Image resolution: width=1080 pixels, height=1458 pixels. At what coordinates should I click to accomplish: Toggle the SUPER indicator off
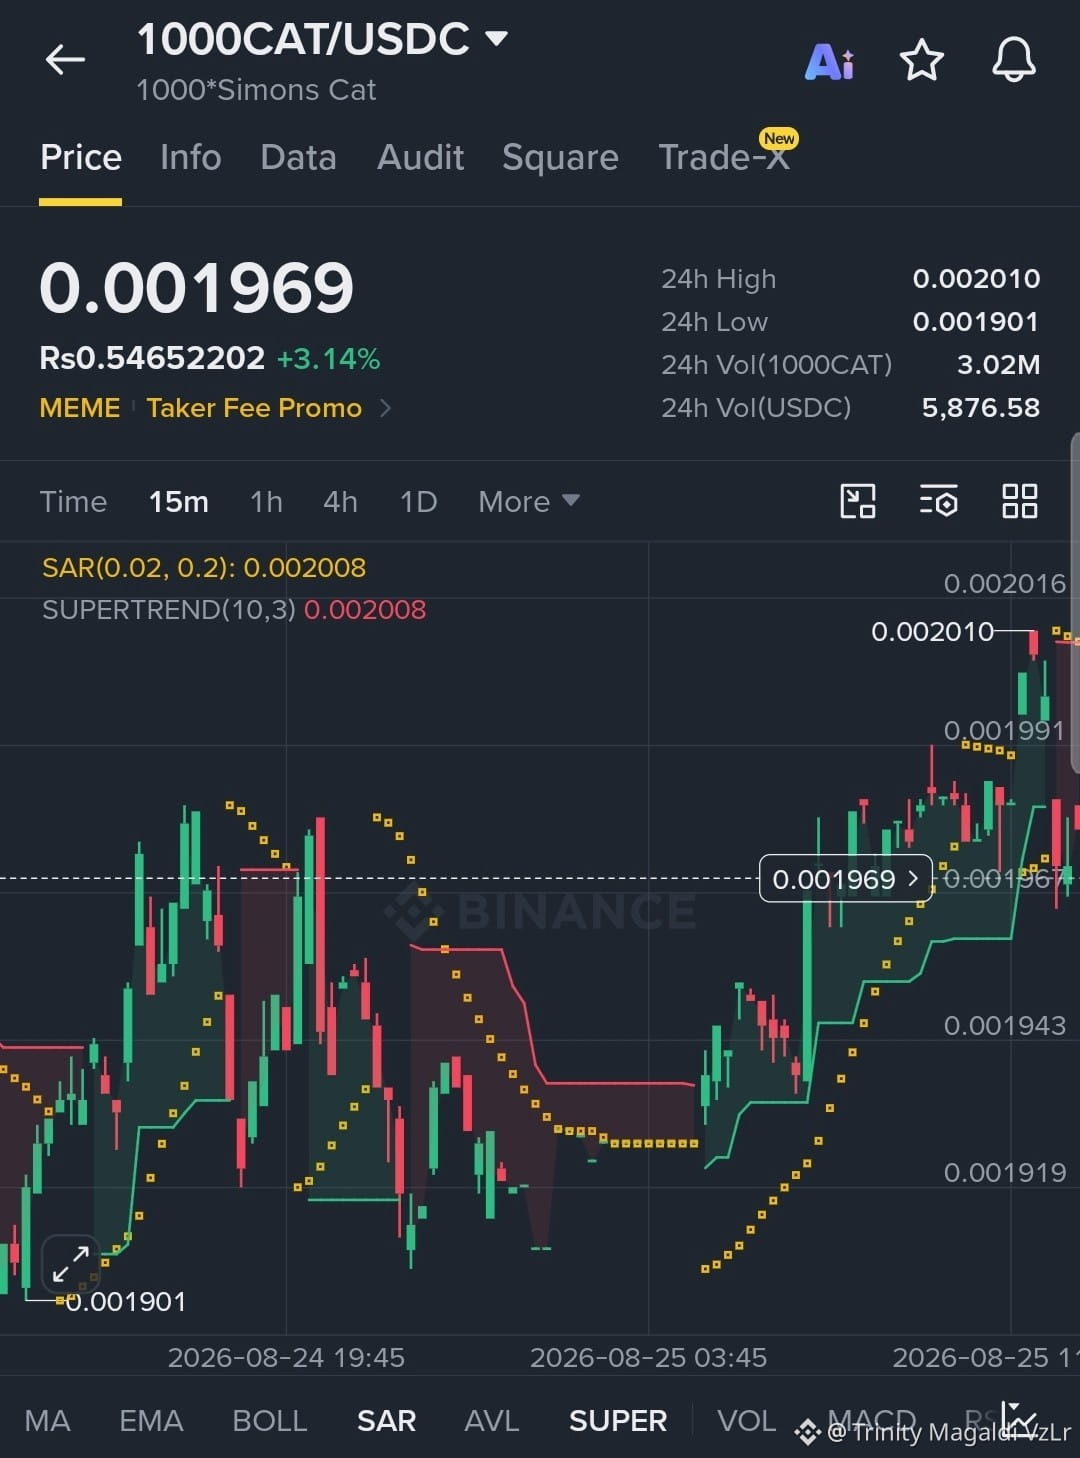coord(617,1420)
